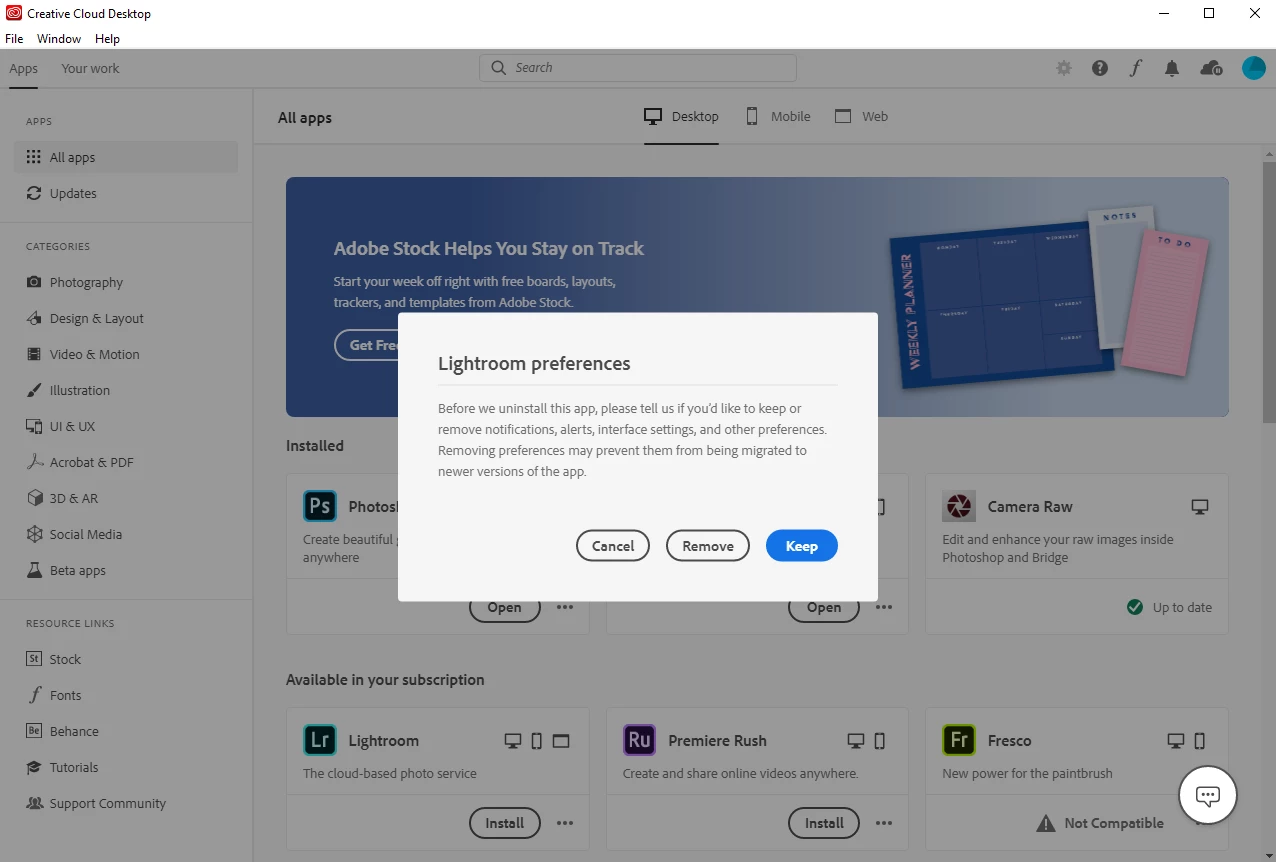This screenshot has height=862, width=1276.
Task: Click the Fresco Not Compatible warning icon
Action: click(x=1046, y=823)
